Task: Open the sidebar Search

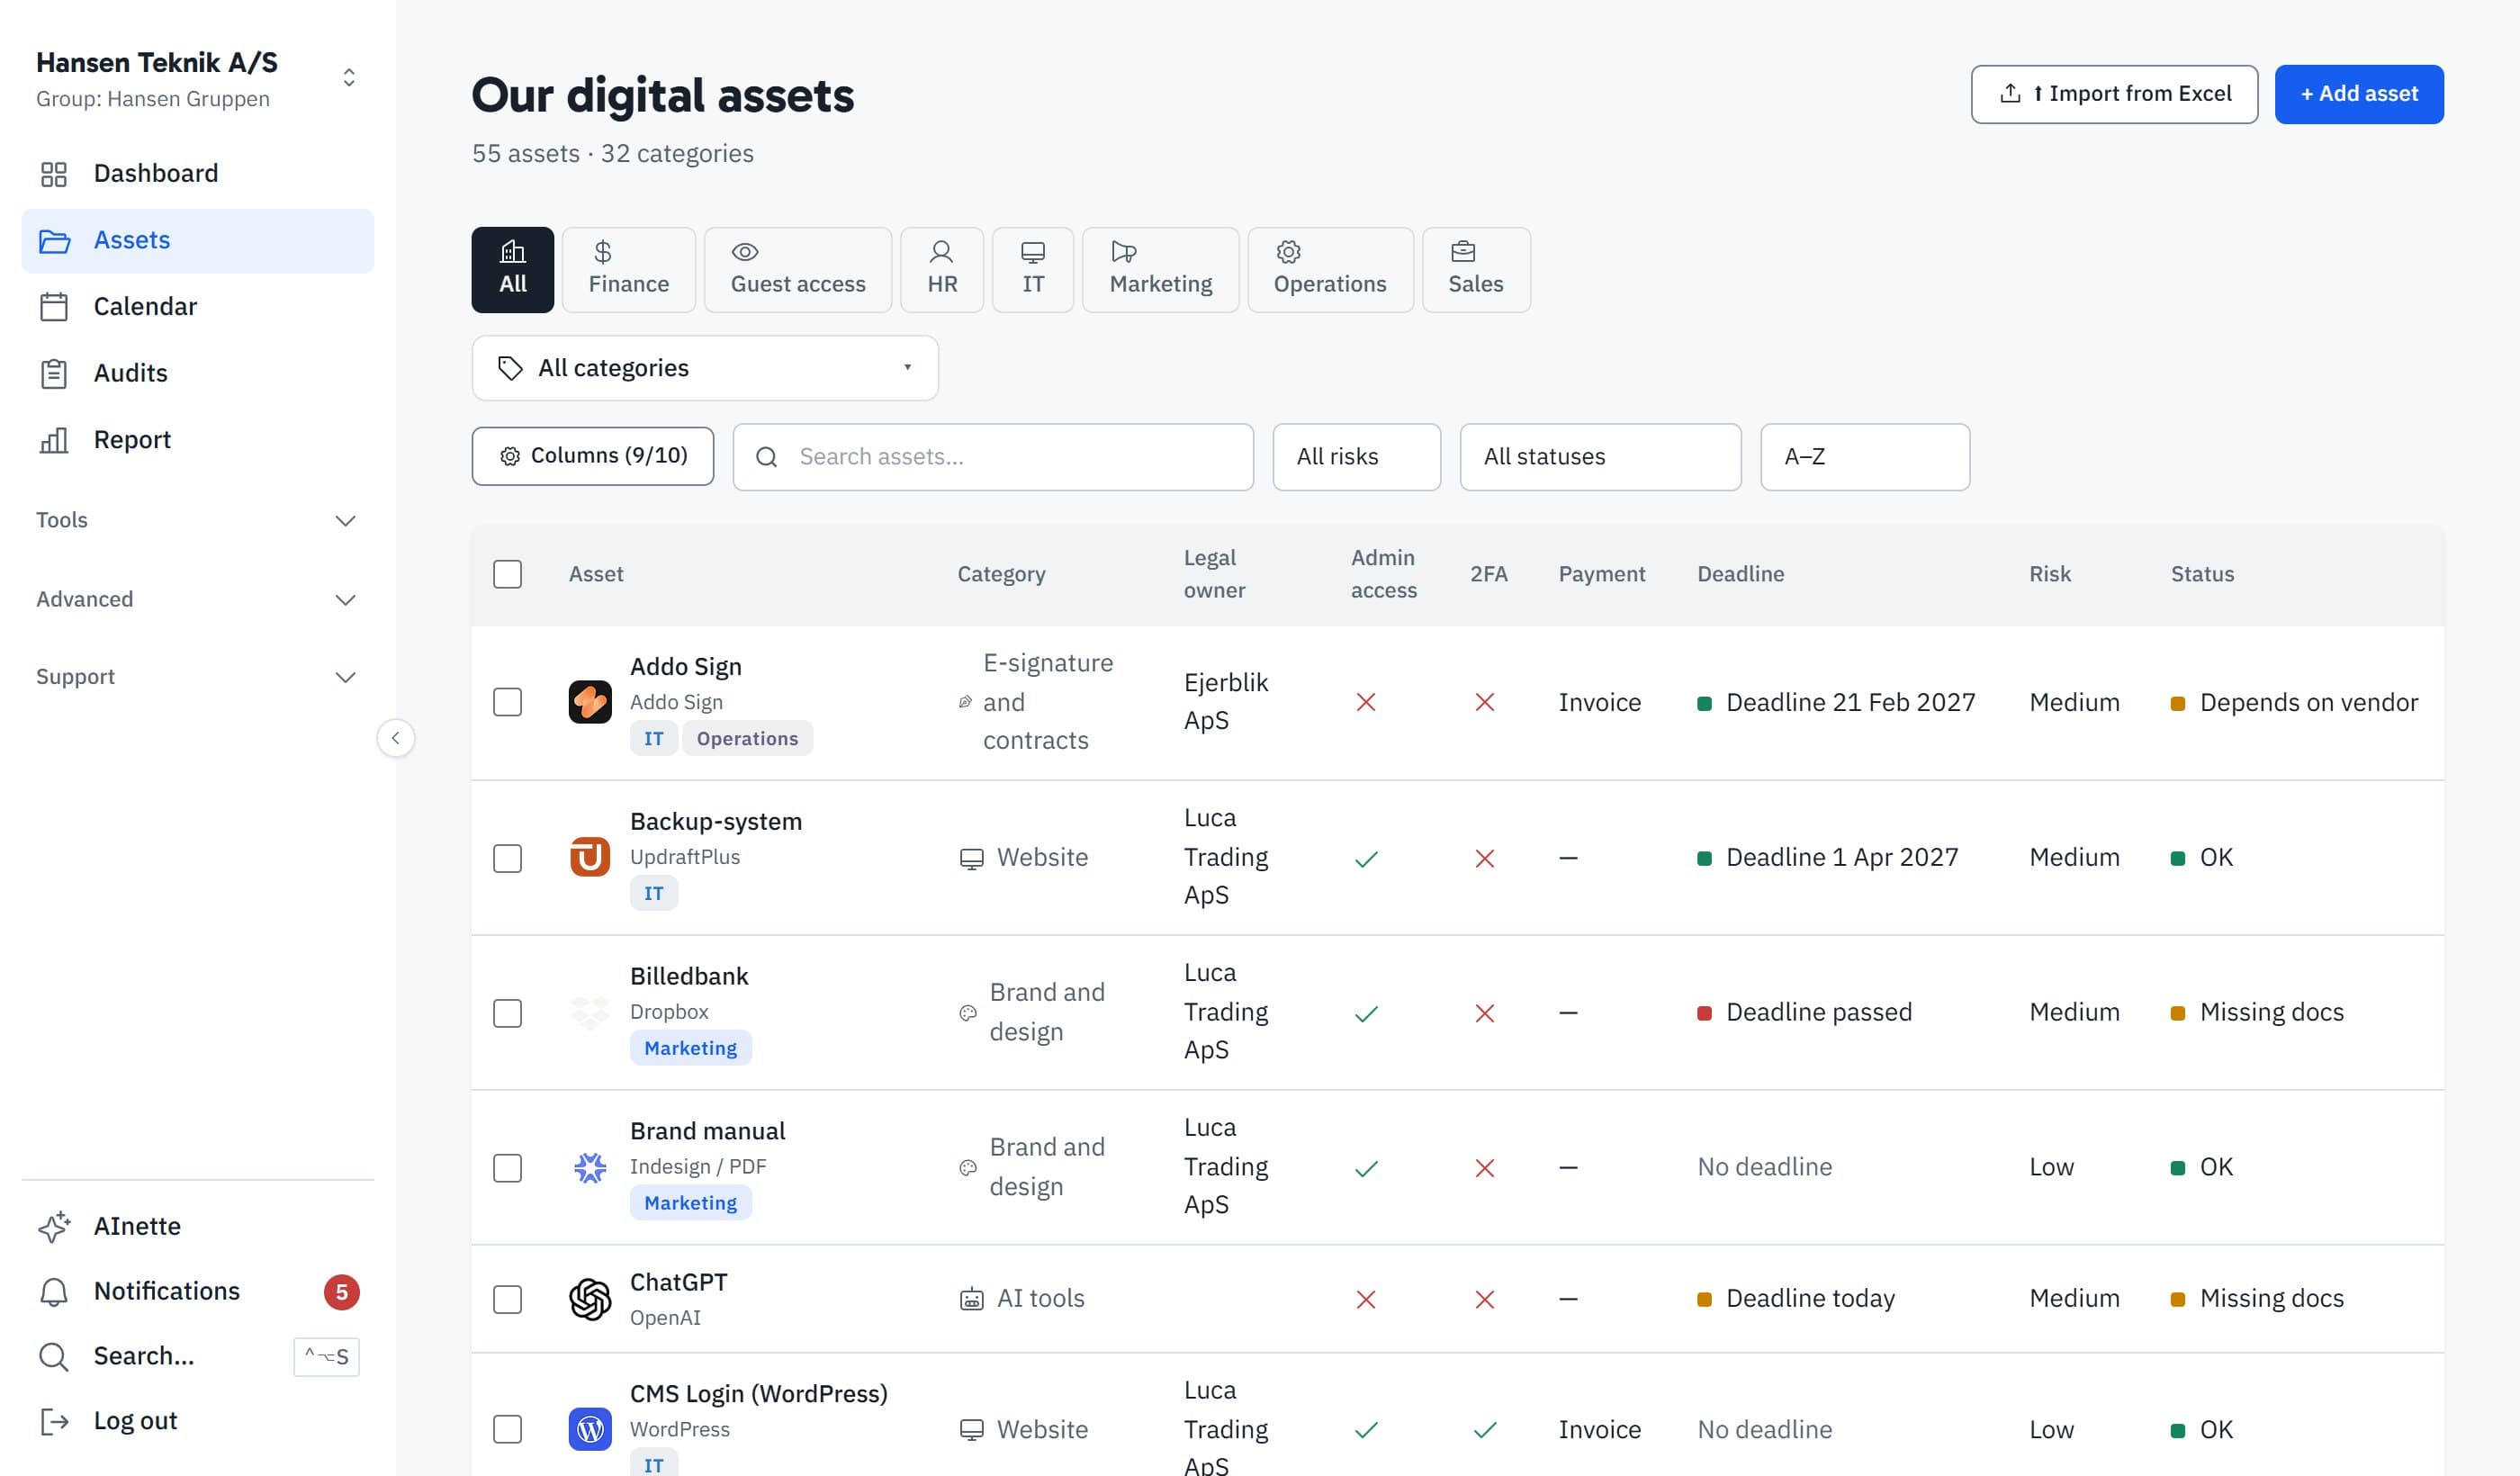Action: coord(198,1356)
